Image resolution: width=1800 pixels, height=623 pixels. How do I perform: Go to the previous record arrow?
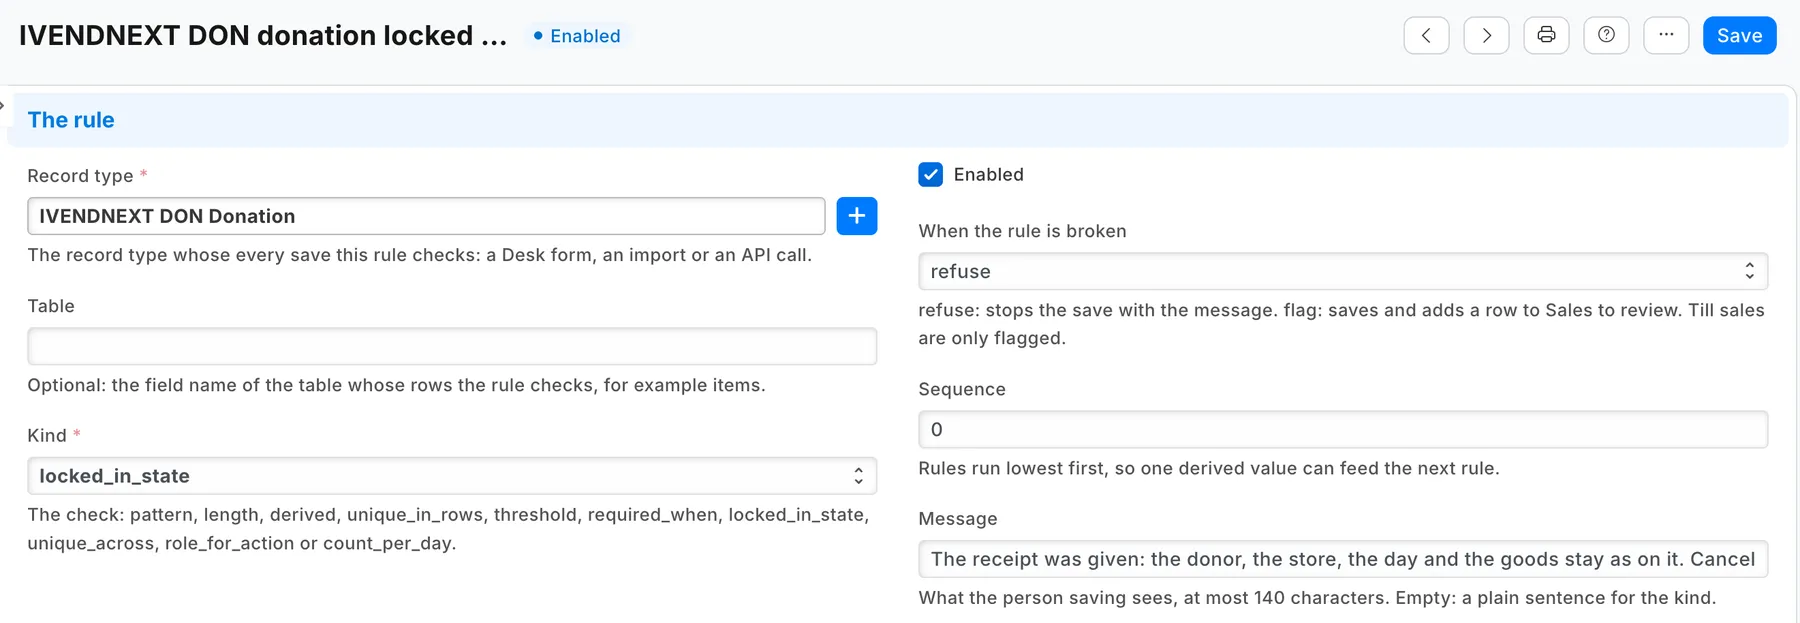click(1426, 35)
